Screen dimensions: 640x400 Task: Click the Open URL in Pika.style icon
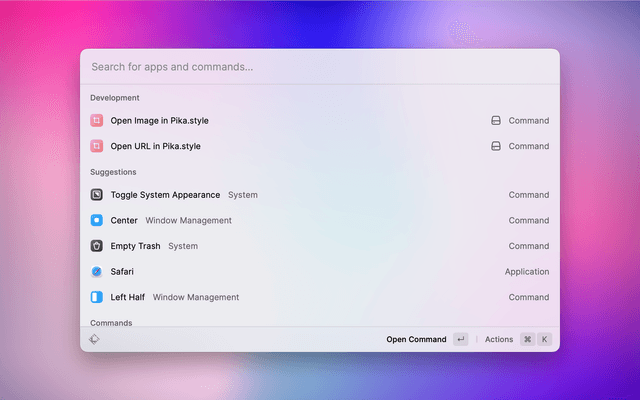point(97,146)
